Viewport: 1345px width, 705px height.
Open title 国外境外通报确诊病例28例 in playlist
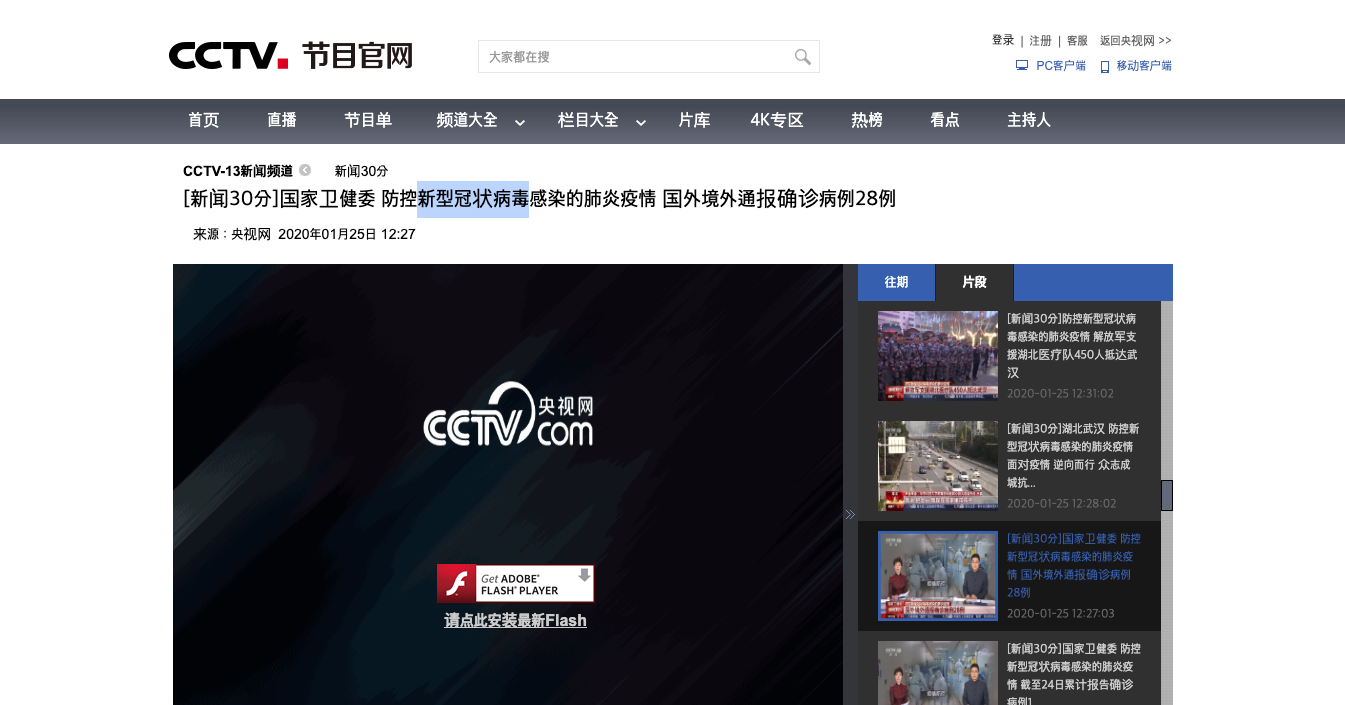pos(1073,565)
